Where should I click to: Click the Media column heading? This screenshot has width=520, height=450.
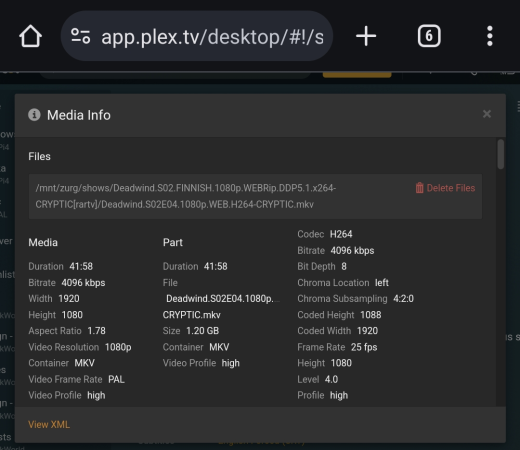(x=43, y=242)
